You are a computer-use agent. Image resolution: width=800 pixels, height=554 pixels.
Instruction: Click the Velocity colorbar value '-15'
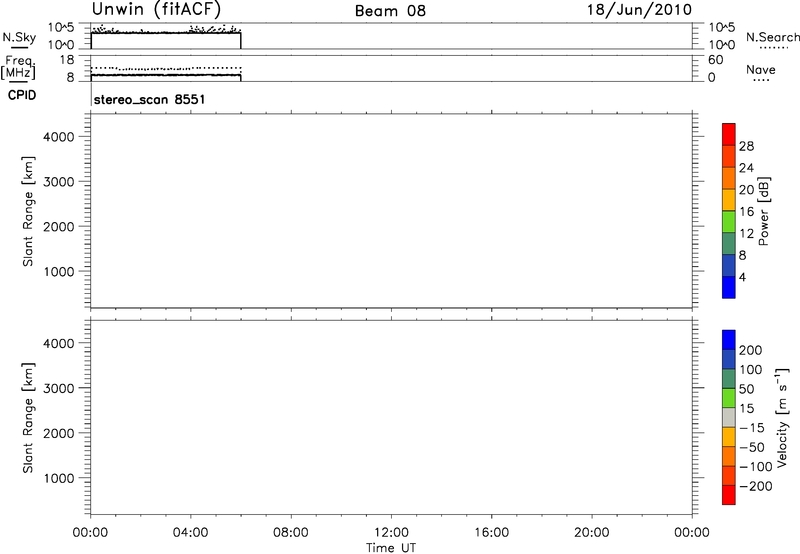752,428
